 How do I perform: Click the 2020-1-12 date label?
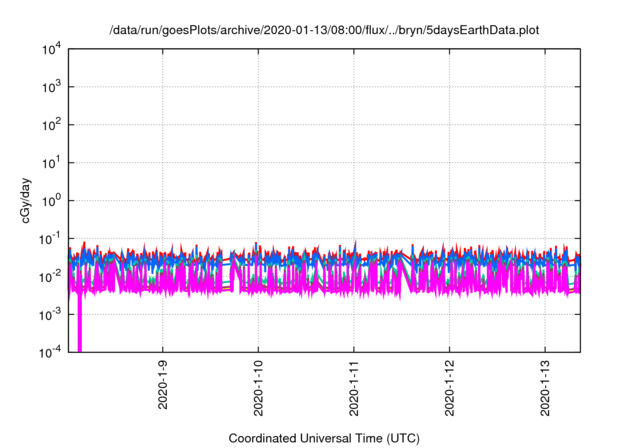[x=449, y=388]
